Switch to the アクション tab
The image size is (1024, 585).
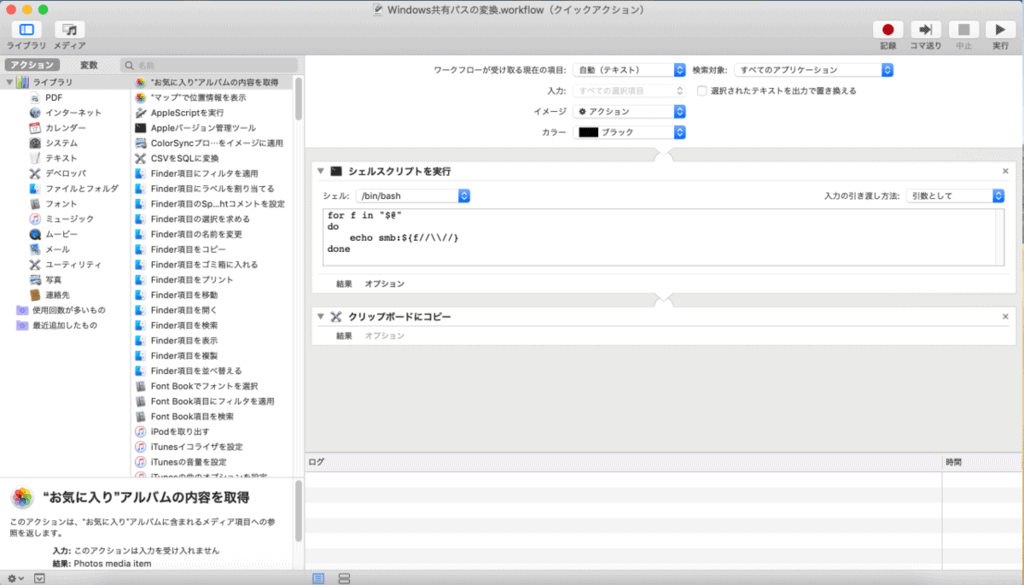(31, 65)
